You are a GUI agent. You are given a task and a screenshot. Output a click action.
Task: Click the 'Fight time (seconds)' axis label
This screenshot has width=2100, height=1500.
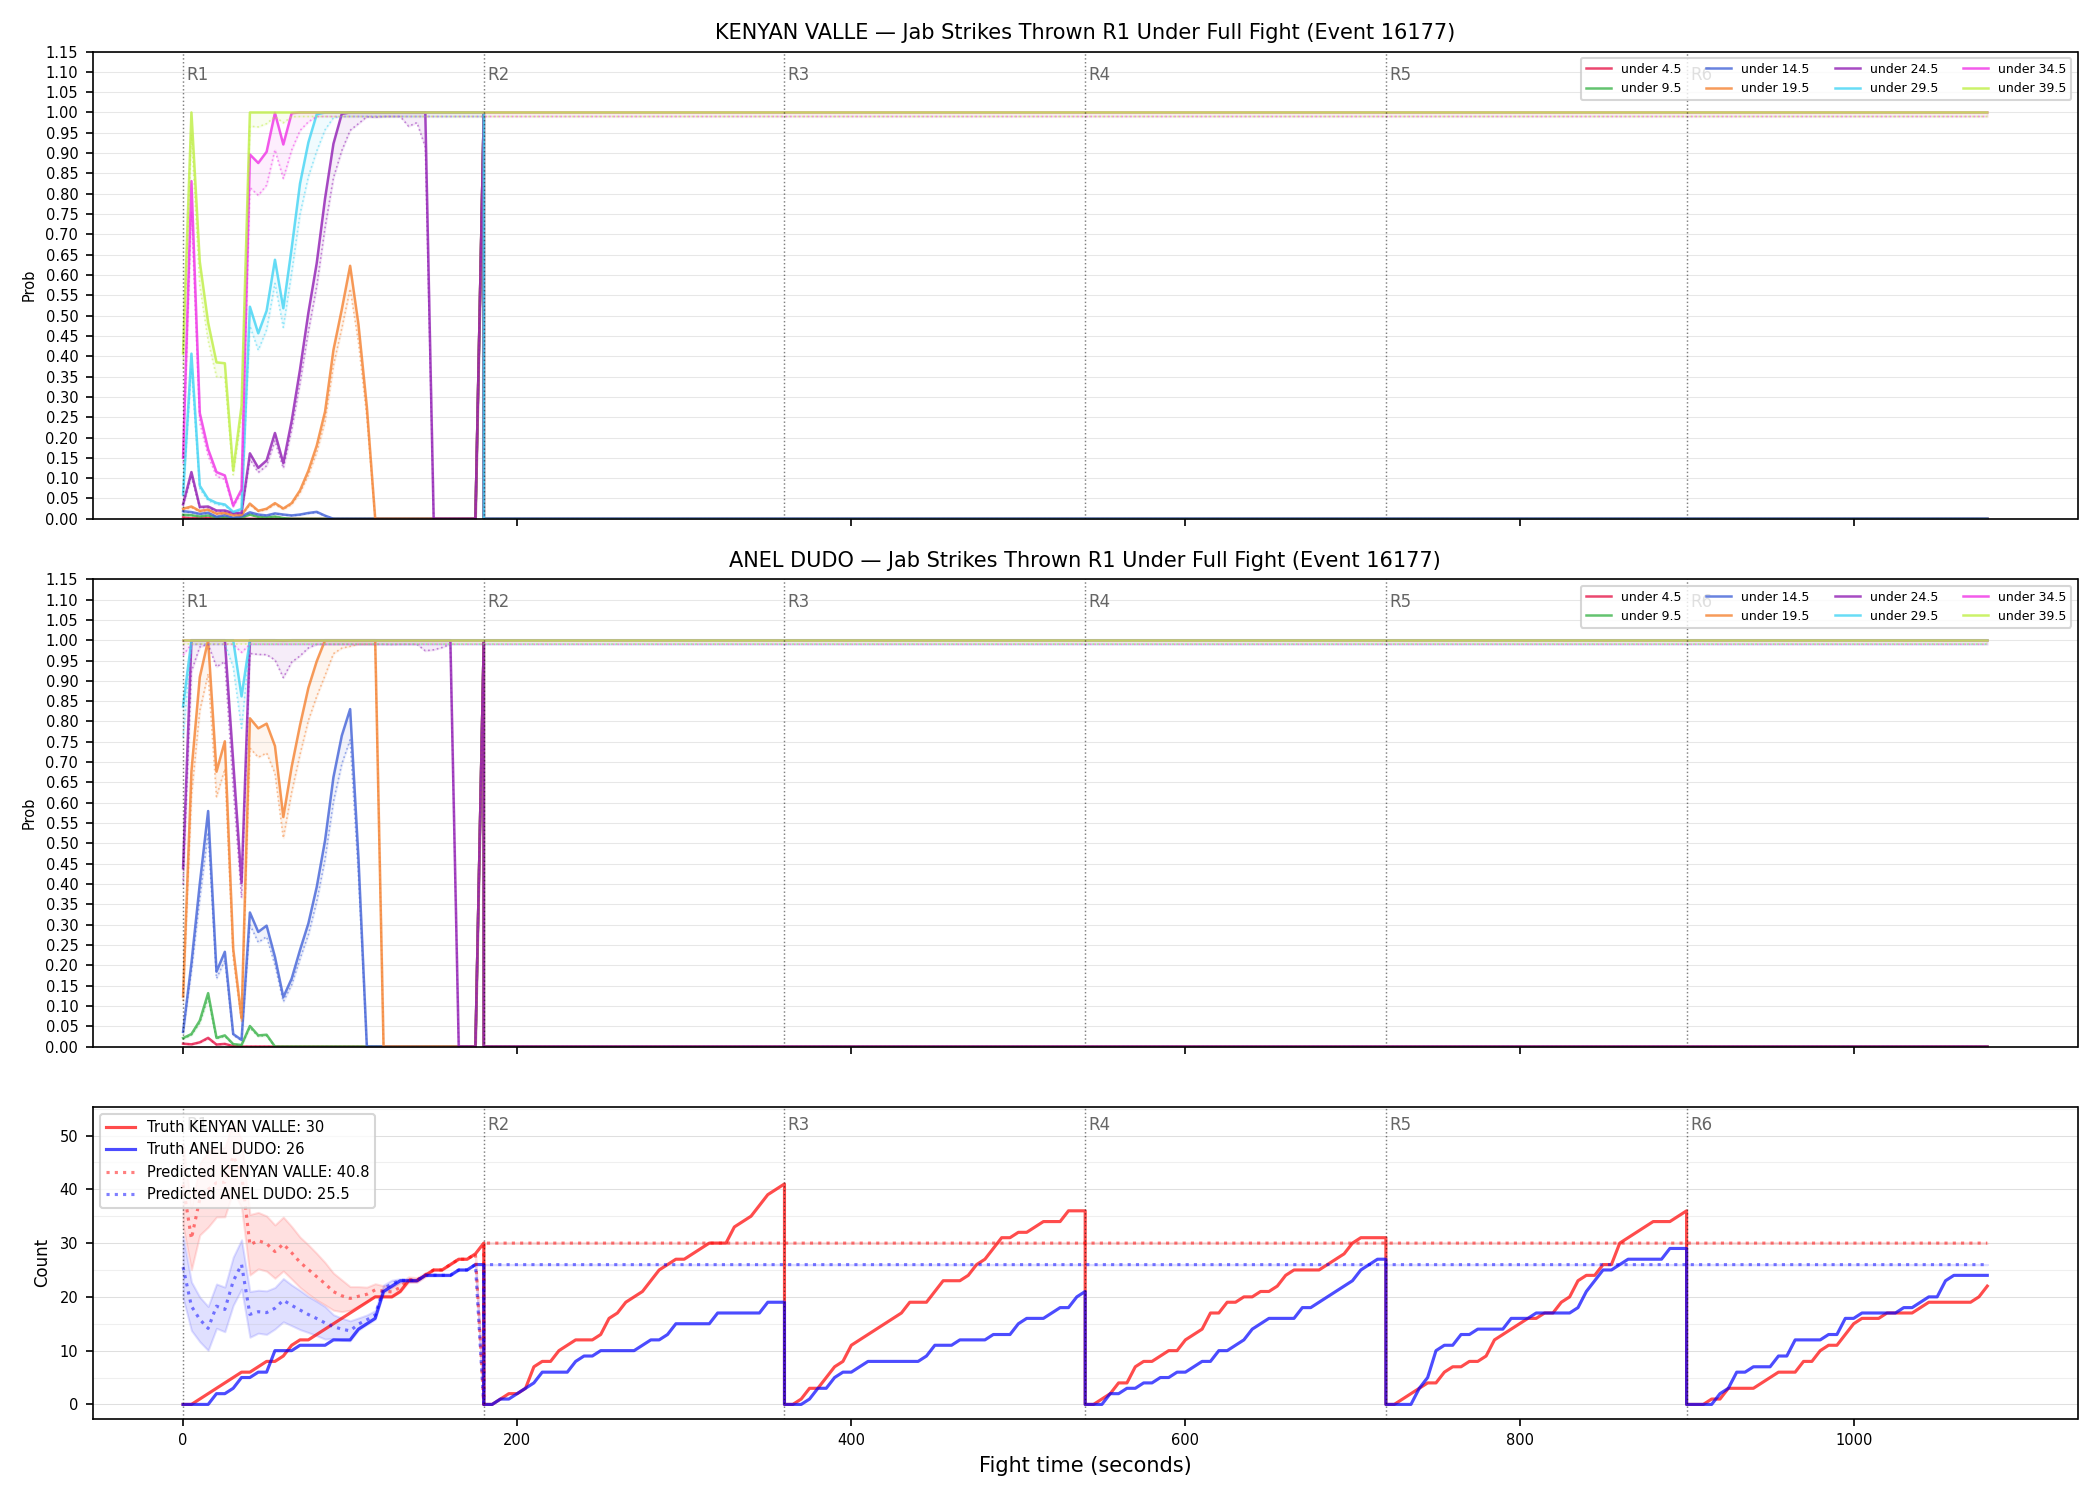(x=1085, y=1465)
